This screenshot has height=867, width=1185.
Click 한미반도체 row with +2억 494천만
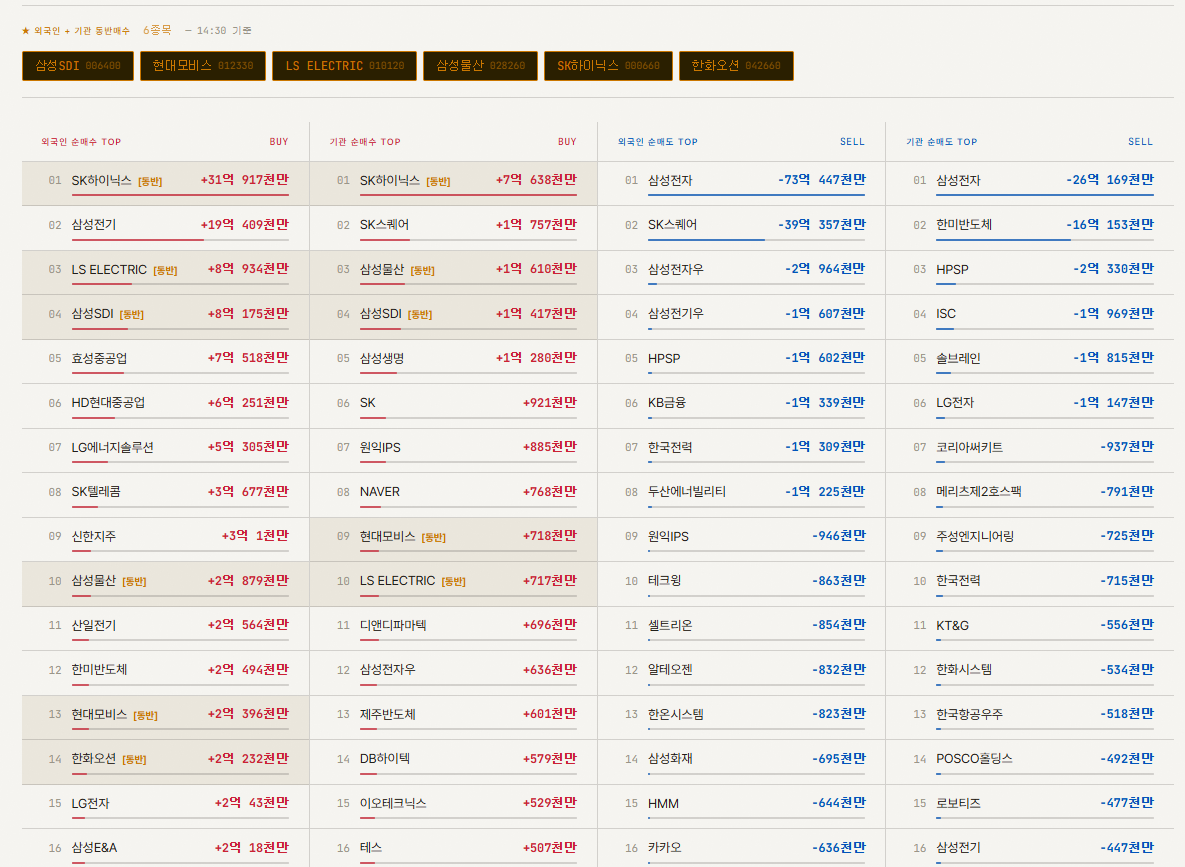[166, 673]
